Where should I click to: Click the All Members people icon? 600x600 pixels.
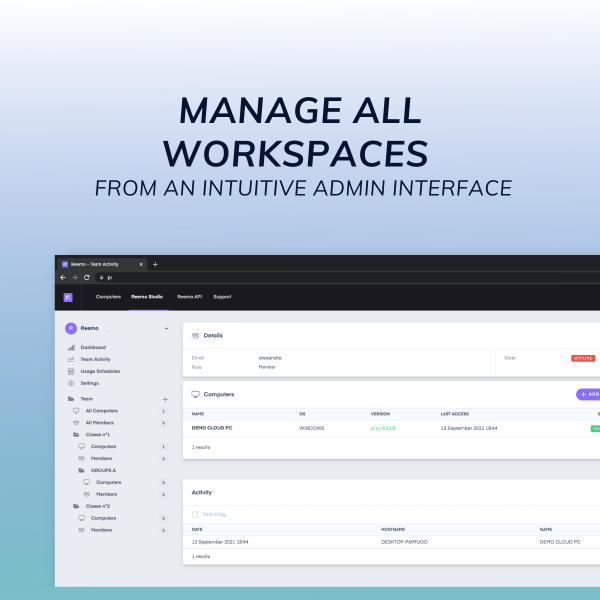tap(76, 423)
